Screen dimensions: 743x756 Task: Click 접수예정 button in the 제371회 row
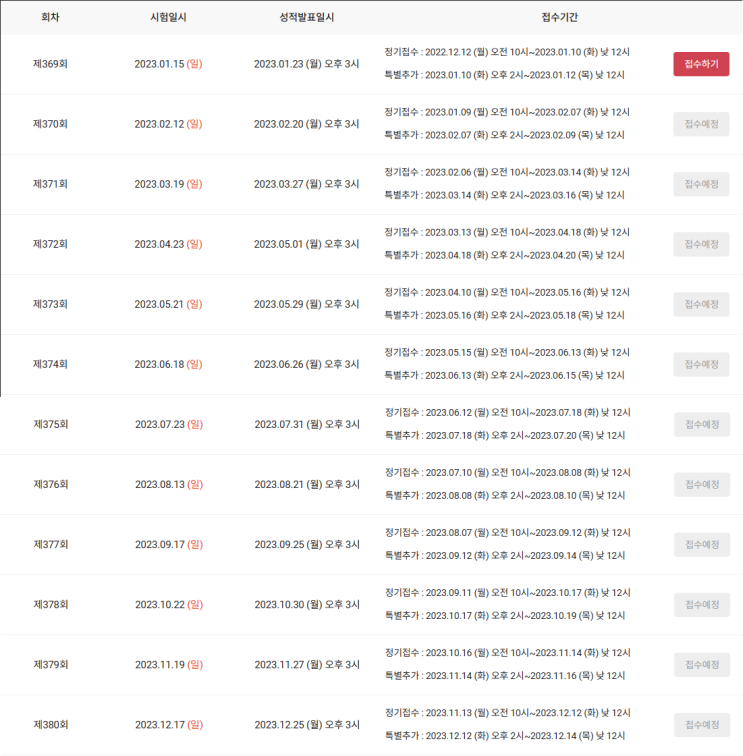[701, 184]
